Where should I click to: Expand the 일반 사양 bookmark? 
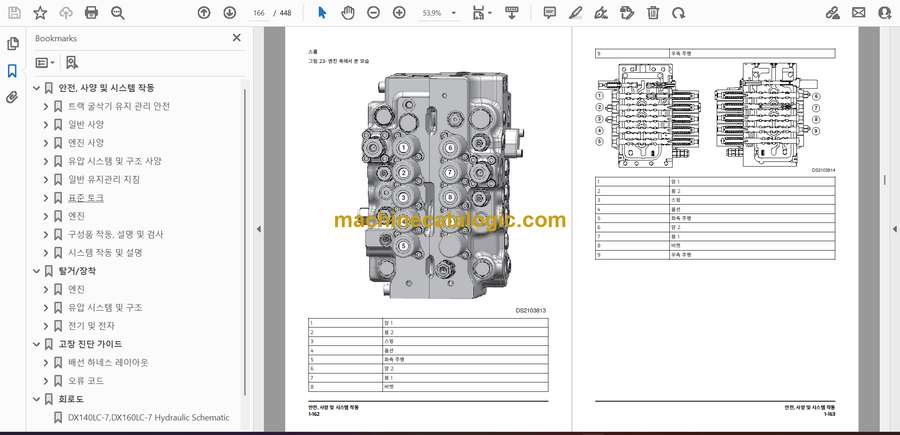point(46,125)
